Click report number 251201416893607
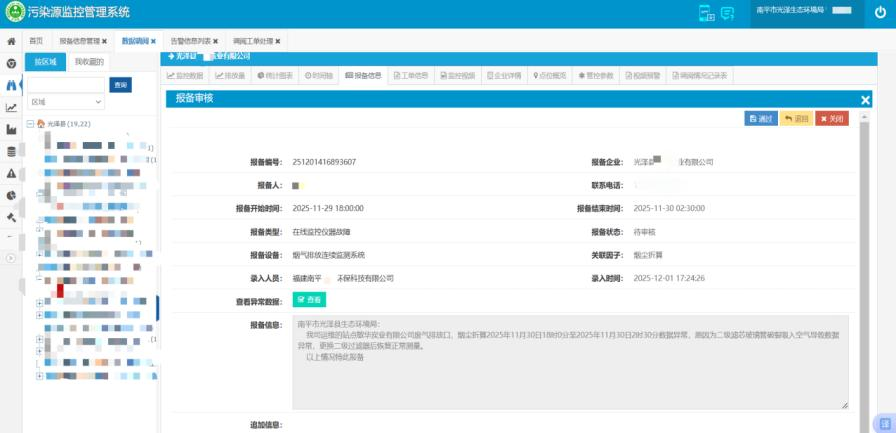896x433 pixels. (324, 162)
